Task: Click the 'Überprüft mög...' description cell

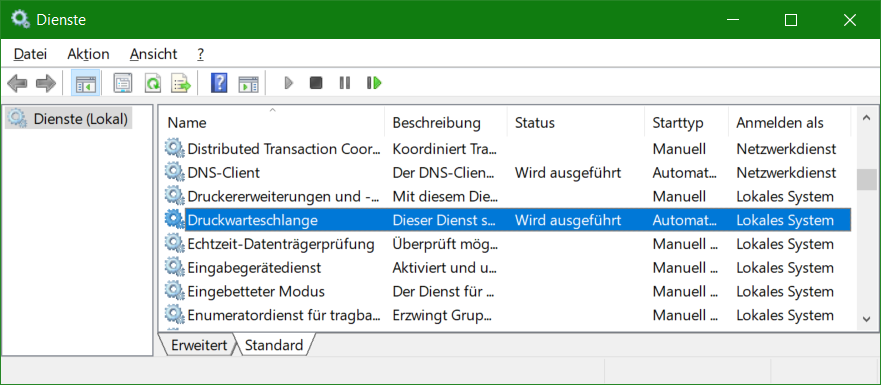Action: point(444,244)
